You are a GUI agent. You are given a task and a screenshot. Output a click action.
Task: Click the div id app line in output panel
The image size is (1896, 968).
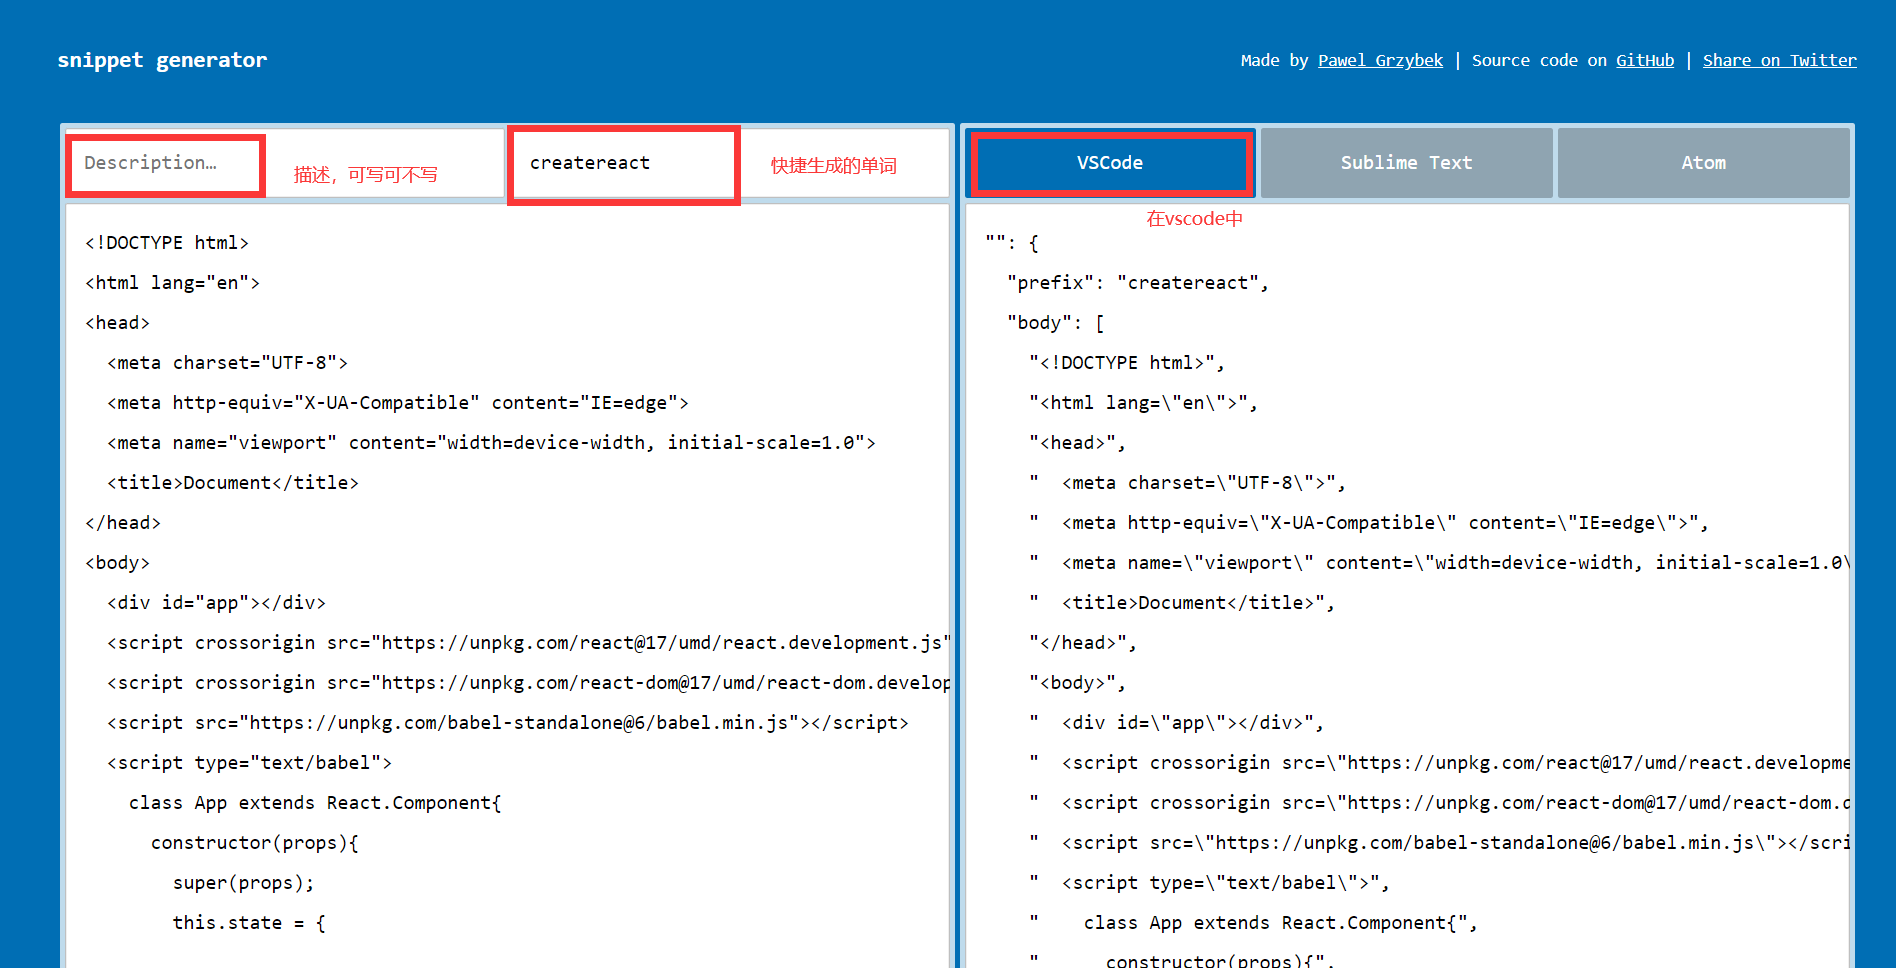coord(1176,723)
